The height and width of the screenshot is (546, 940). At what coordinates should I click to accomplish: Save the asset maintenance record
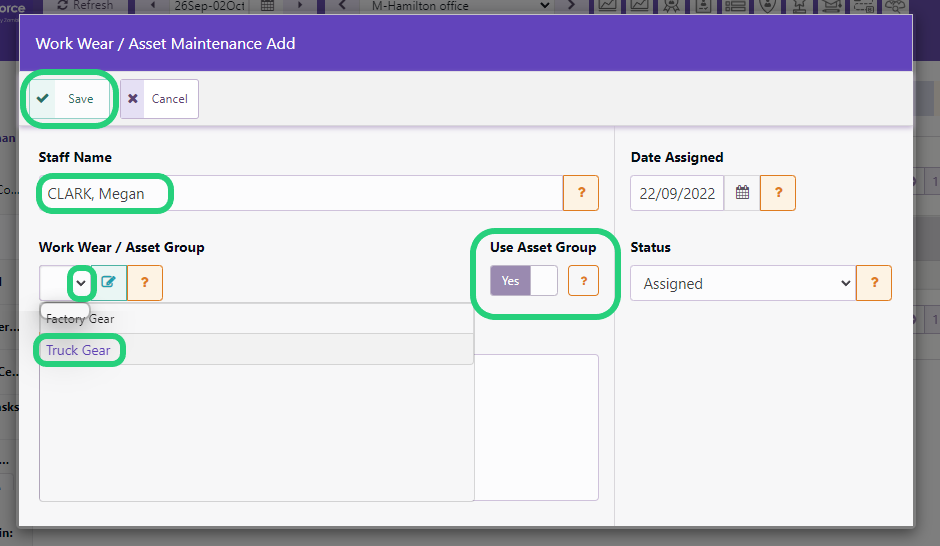coord(70,99)
